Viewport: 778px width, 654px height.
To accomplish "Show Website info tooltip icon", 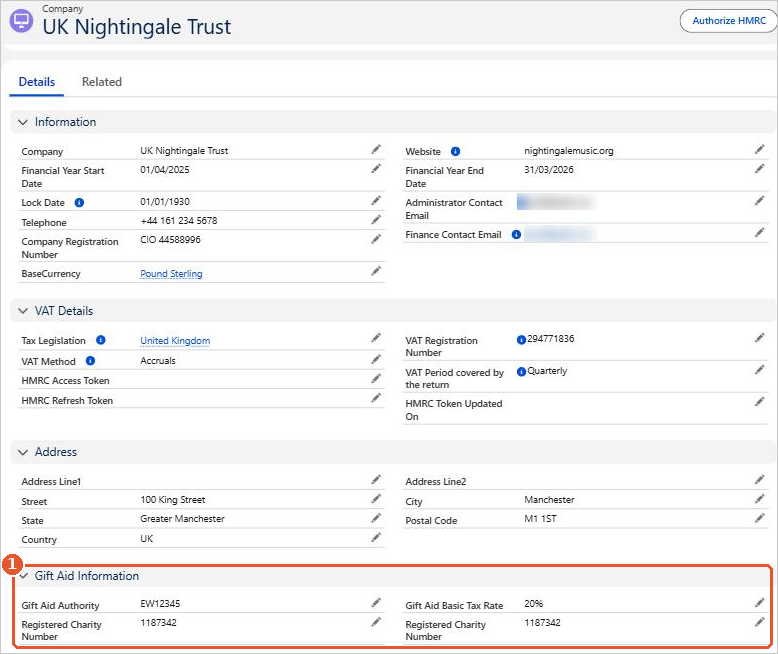I will pyautogui.click(x=455, y=151).
